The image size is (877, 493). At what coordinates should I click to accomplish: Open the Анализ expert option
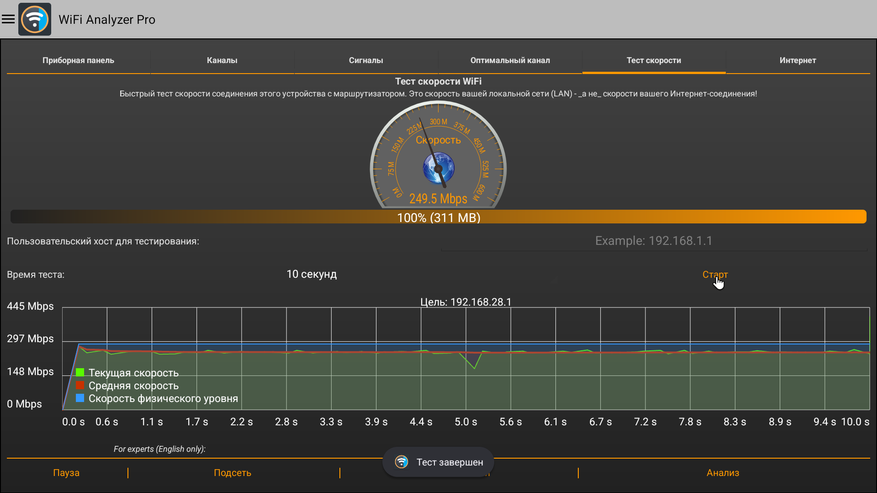[723, 473]
